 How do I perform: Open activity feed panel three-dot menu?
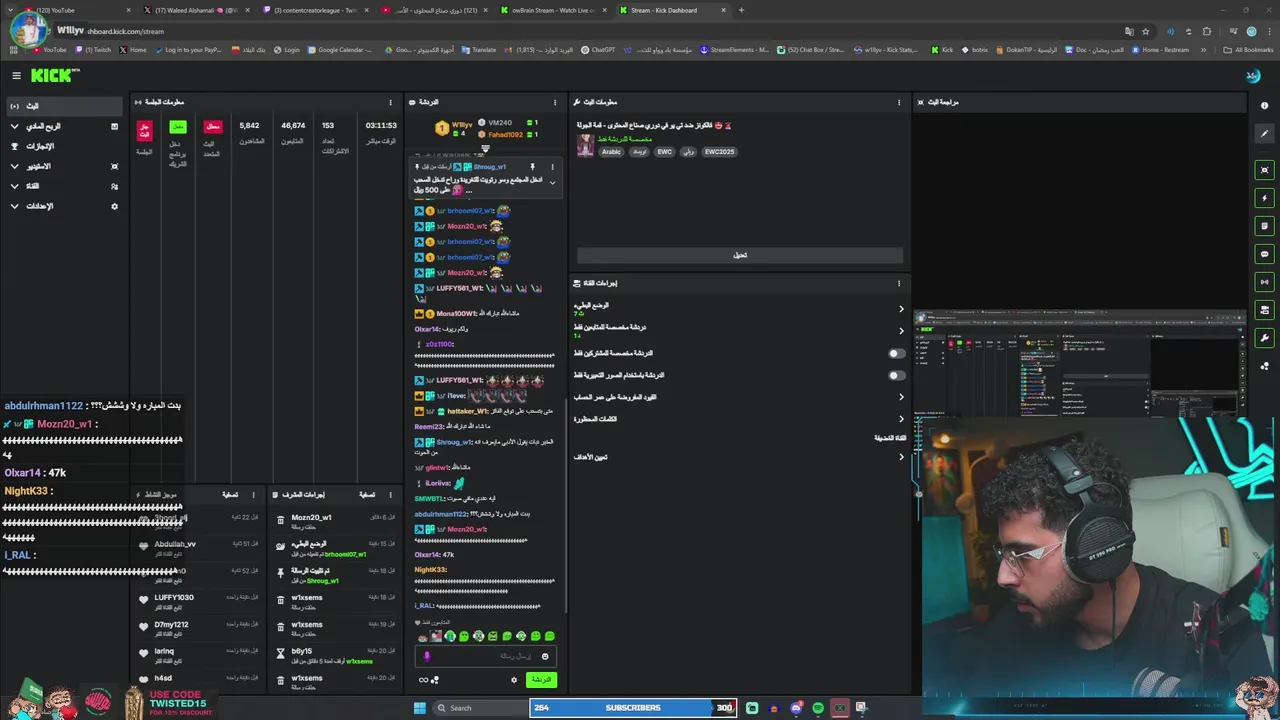tap(253, 495)
